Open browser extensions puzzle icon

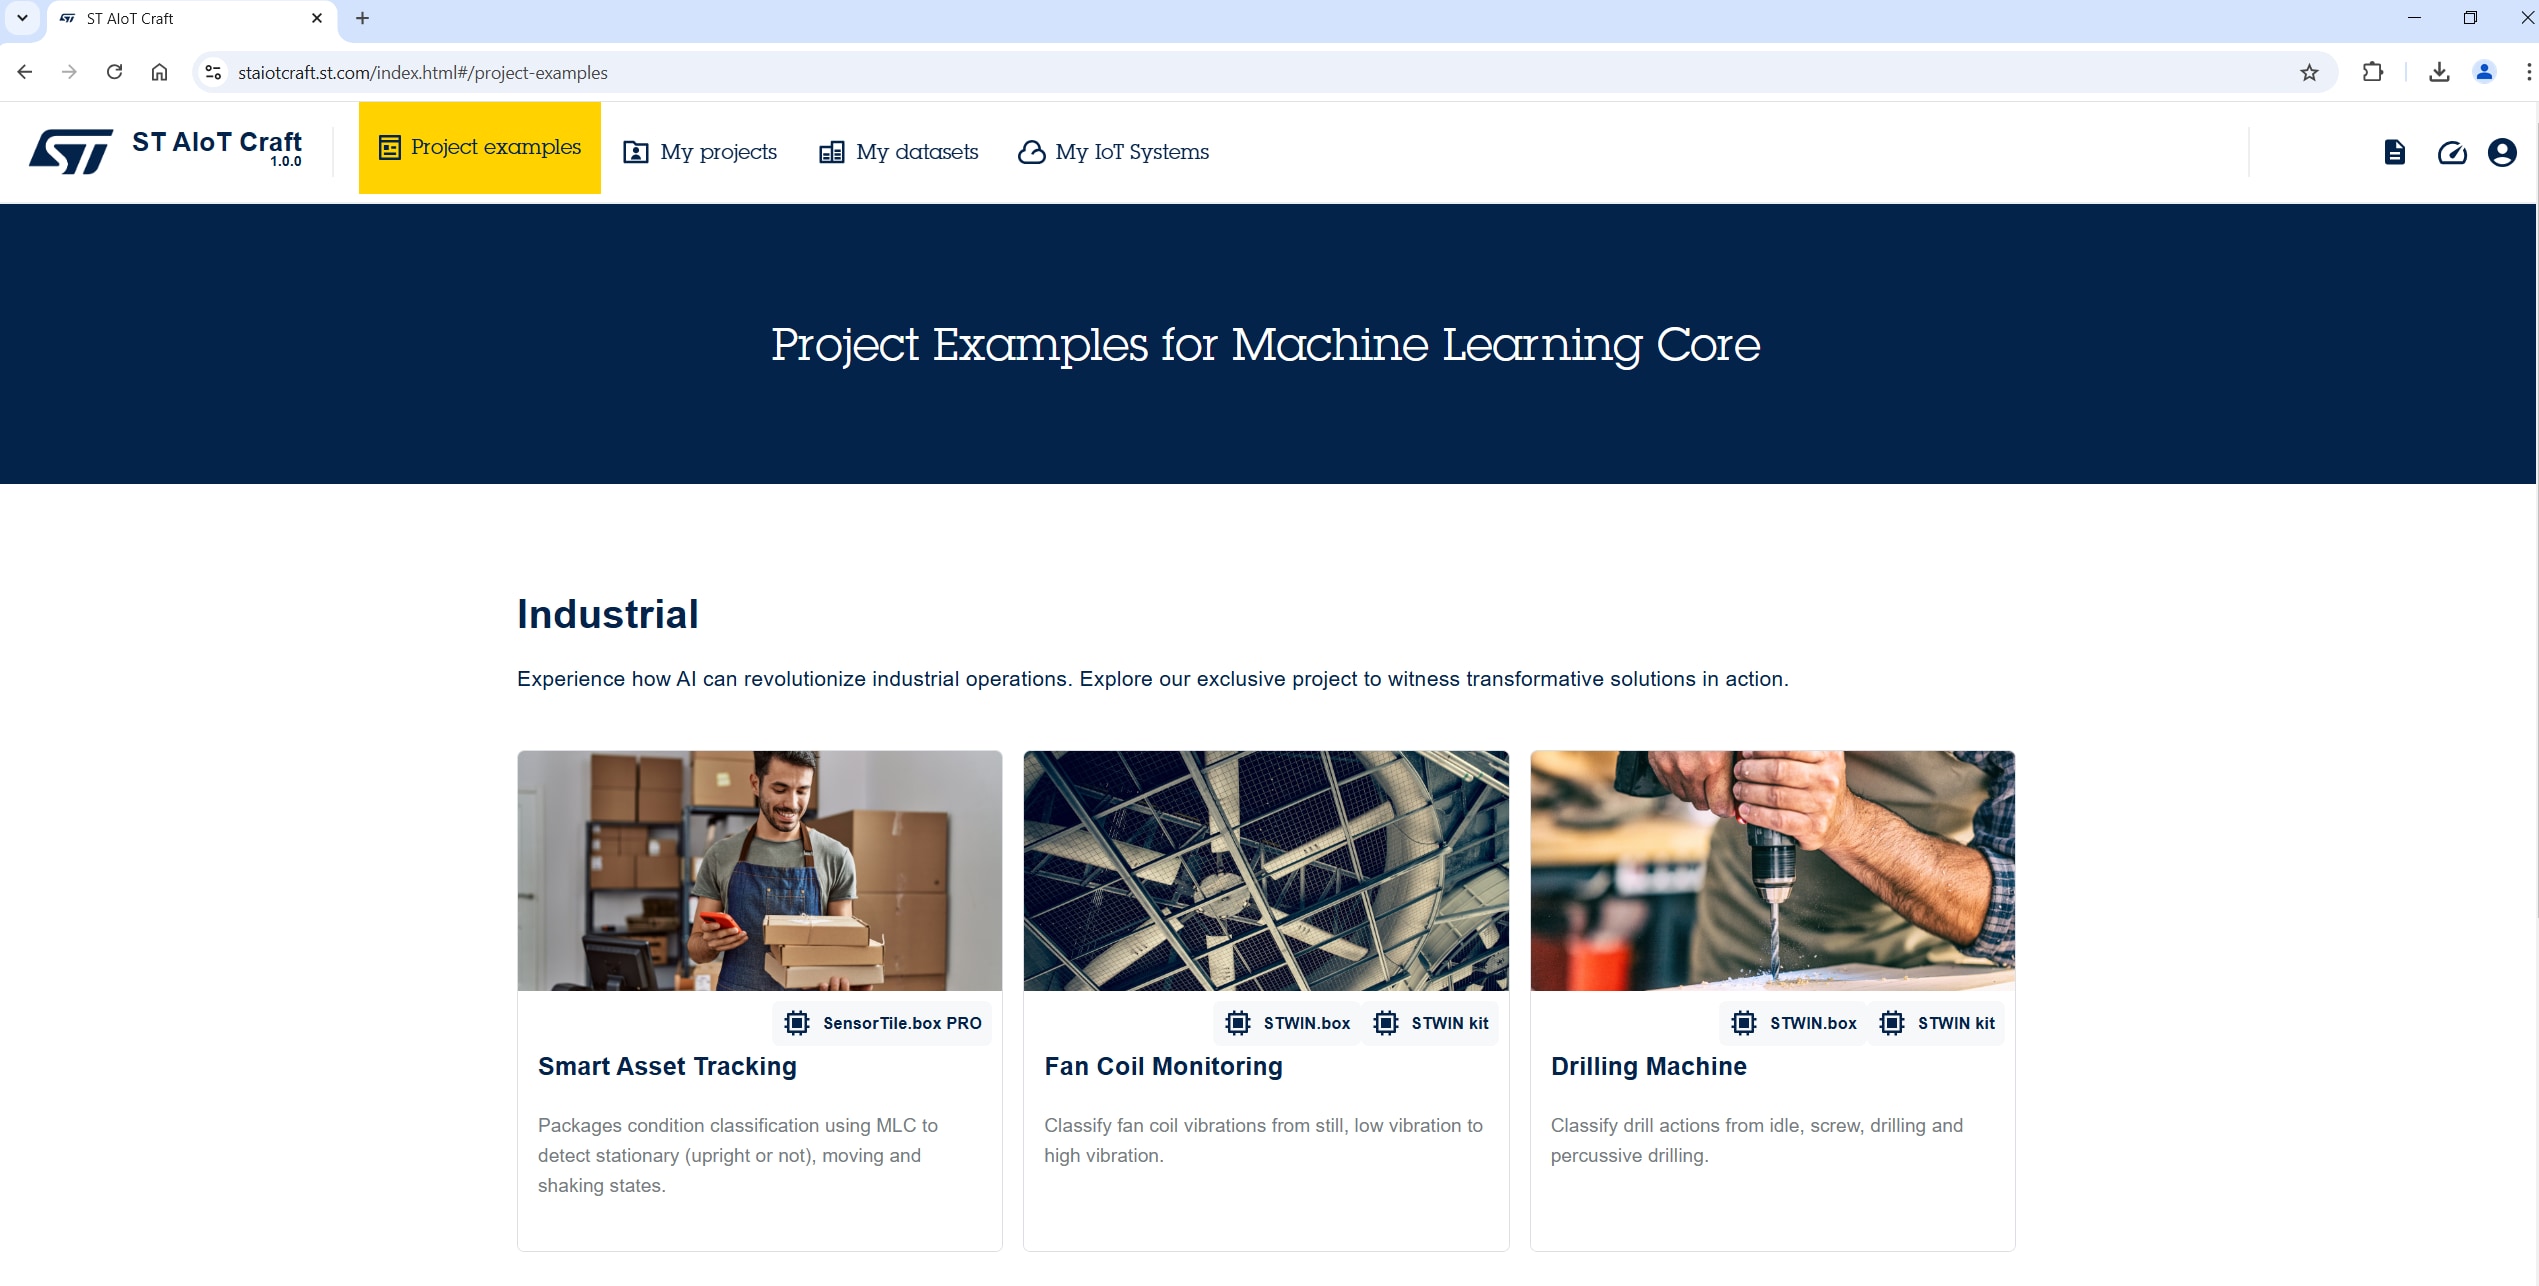[x=2372, y=72]
